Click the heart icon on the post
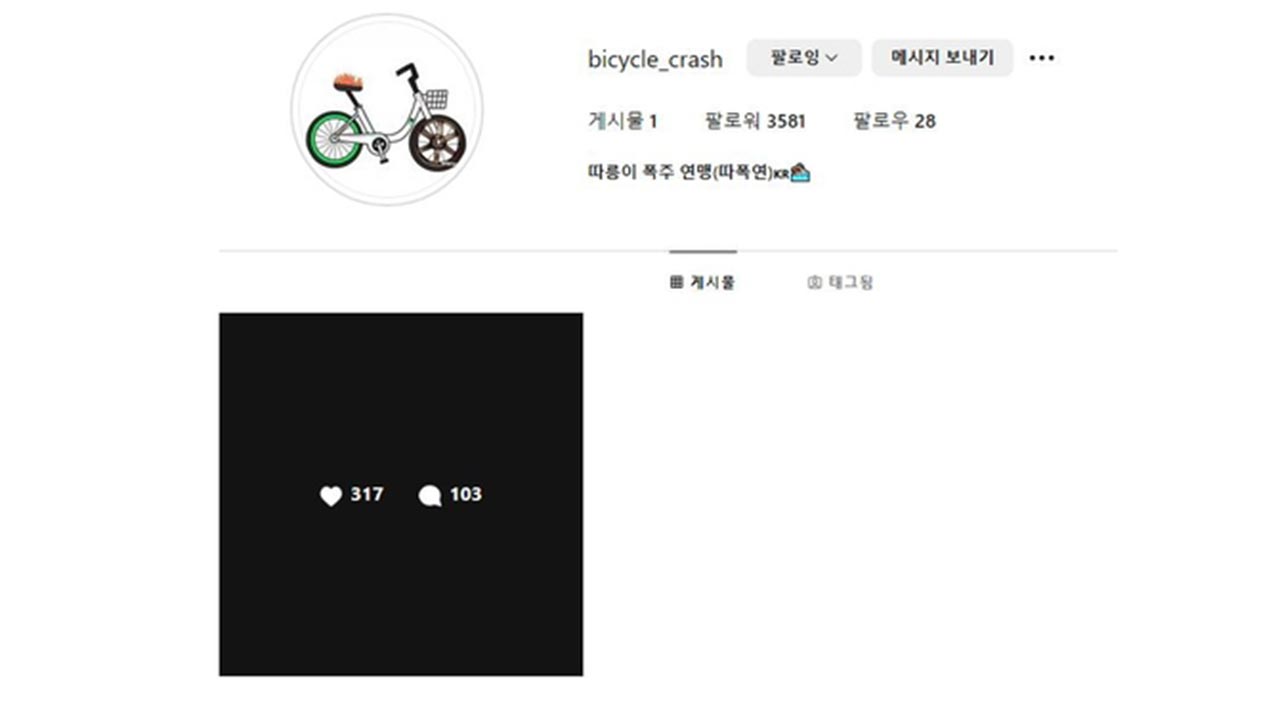Image resolution: width=1280 pixels, height=720 pixels. point(331,495)
